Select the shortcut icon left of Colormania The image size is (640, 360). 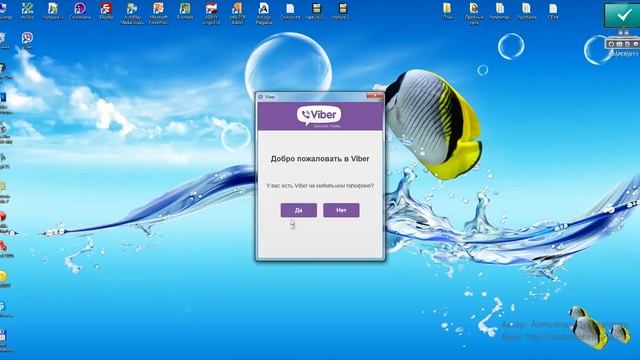tap(53, 11)
